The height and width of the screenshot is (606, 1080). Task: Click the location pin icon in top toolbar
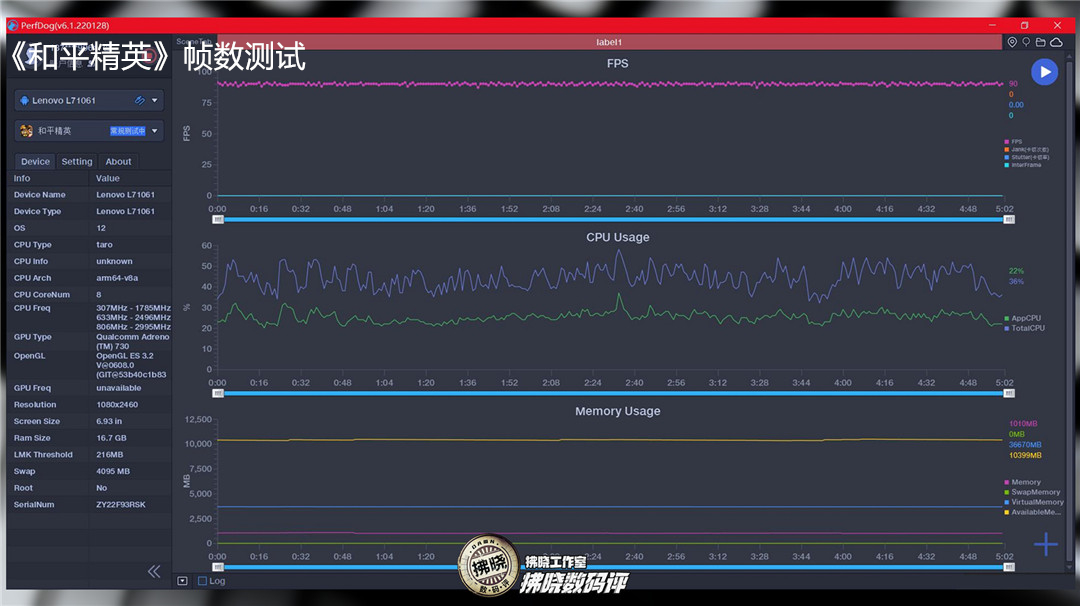[x=1012, y=42]
